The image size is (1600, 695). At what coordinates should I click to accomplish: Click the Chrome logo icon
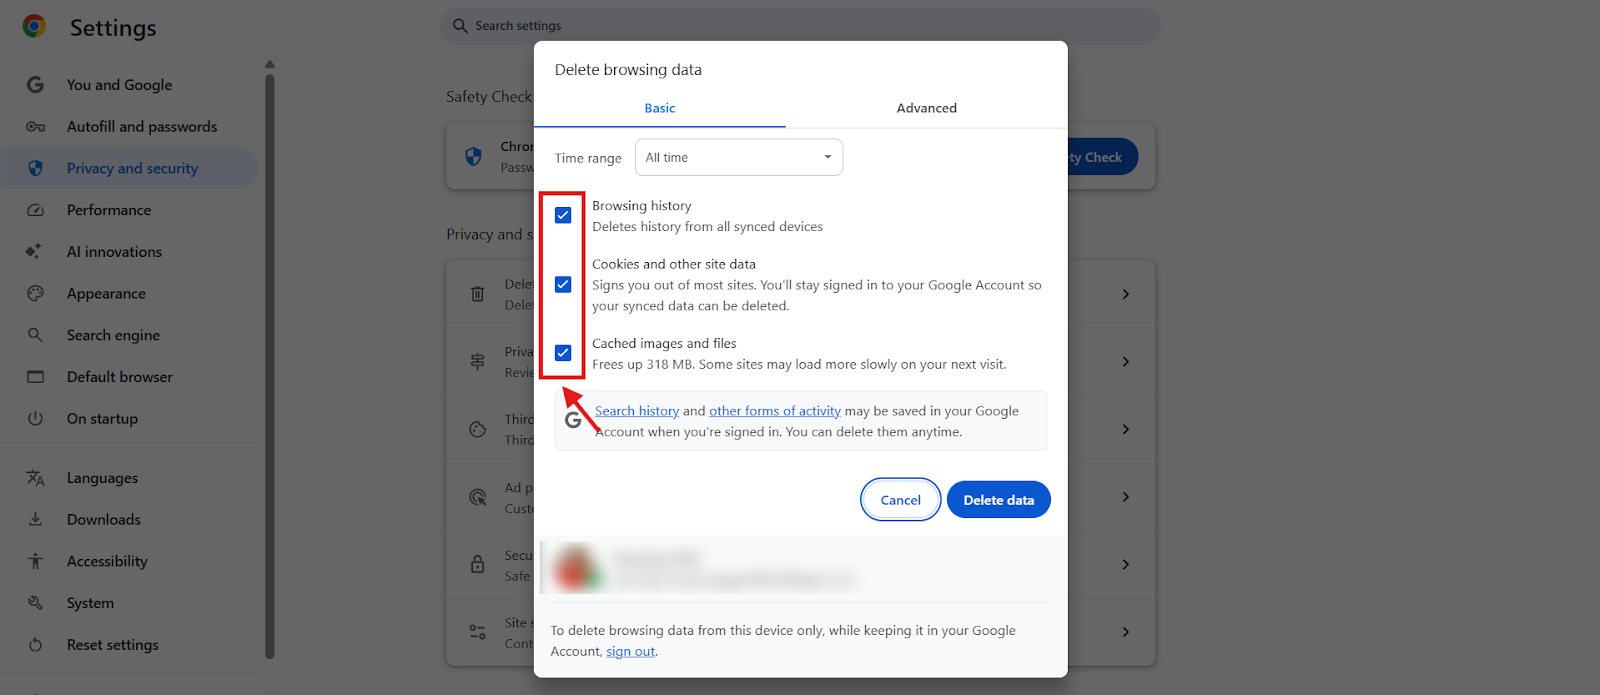34,26
